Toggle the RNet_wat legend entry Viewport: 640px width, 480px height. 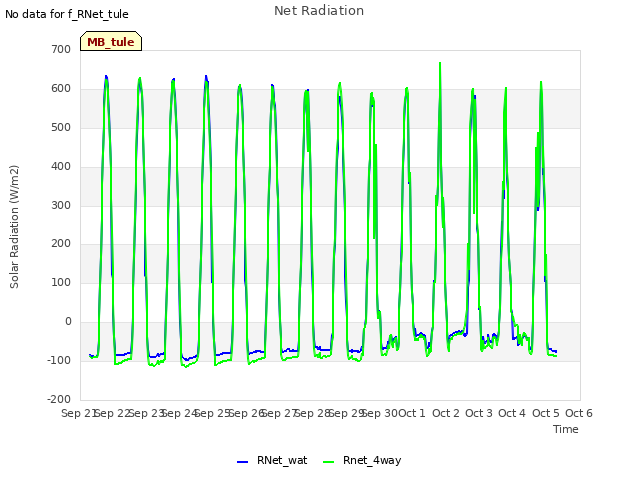(x=272, y=460)
